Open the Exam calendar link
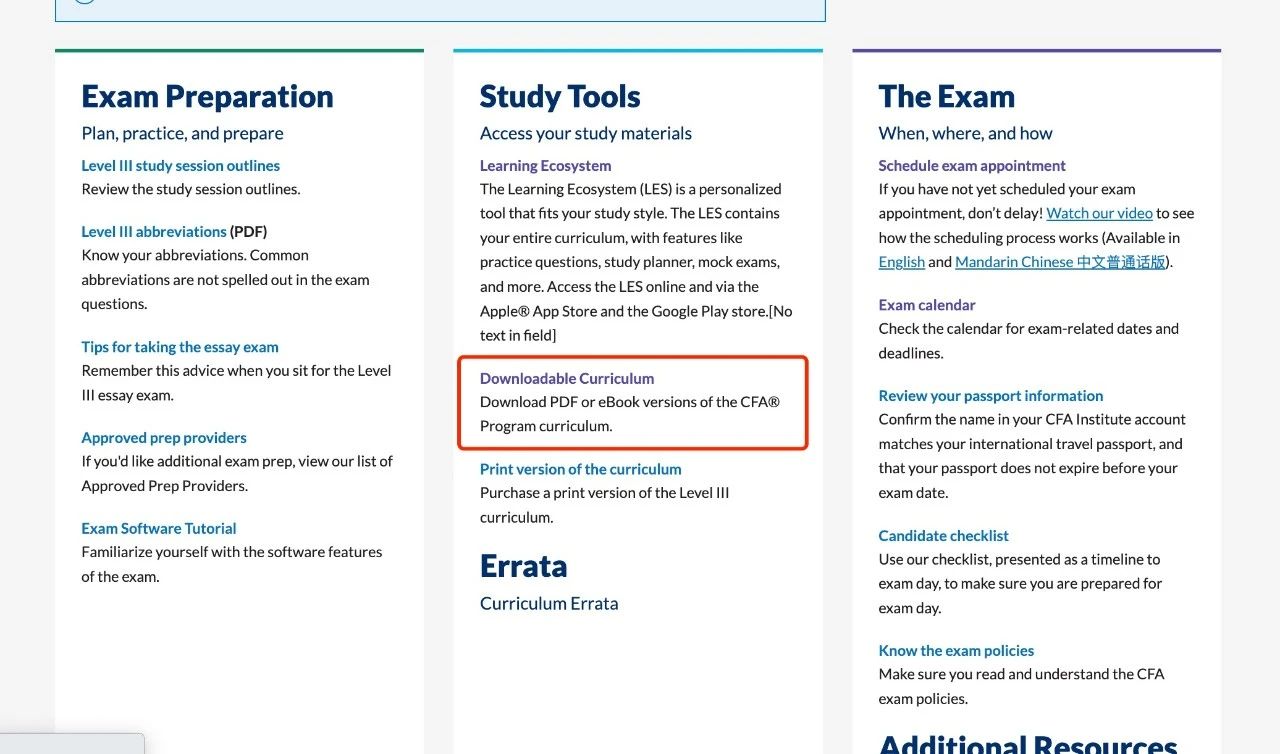This screenshot has height=754, width=1280. point(927,304)
